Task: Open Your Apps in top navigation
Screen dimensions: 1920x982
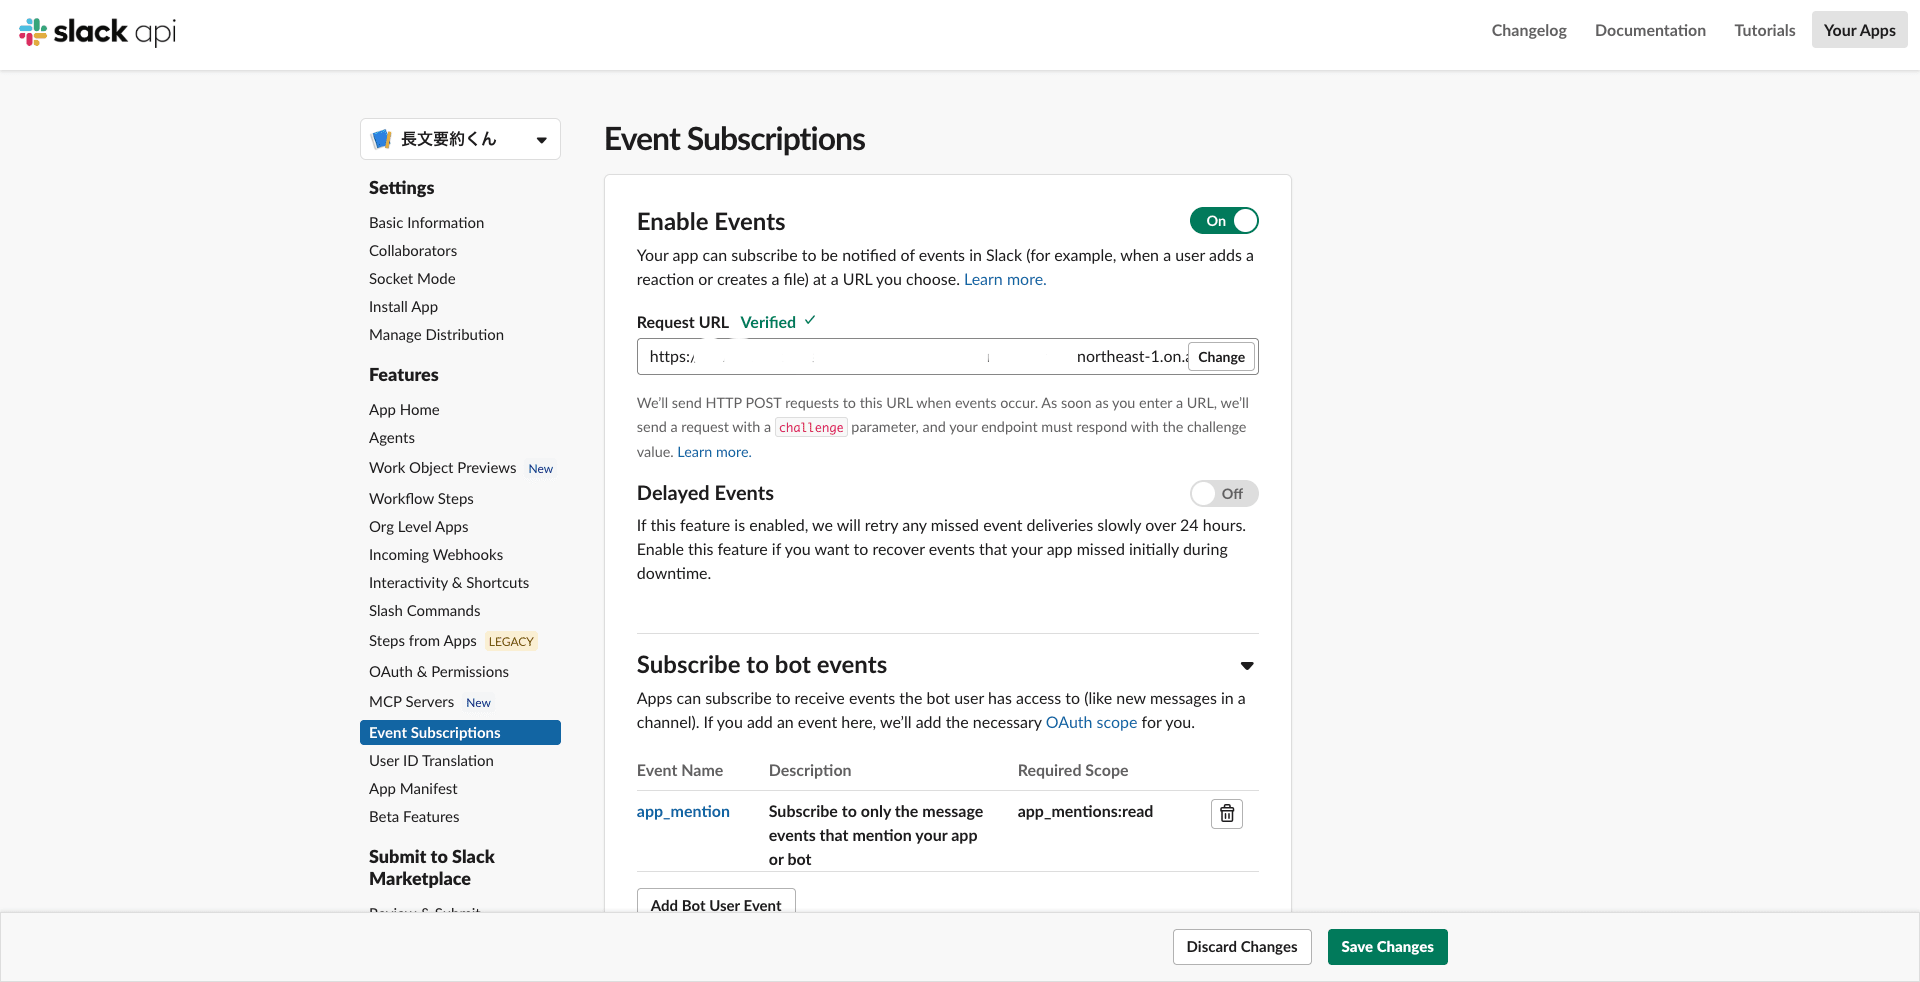Action: pyautogui.click(x=1859, y=30)
